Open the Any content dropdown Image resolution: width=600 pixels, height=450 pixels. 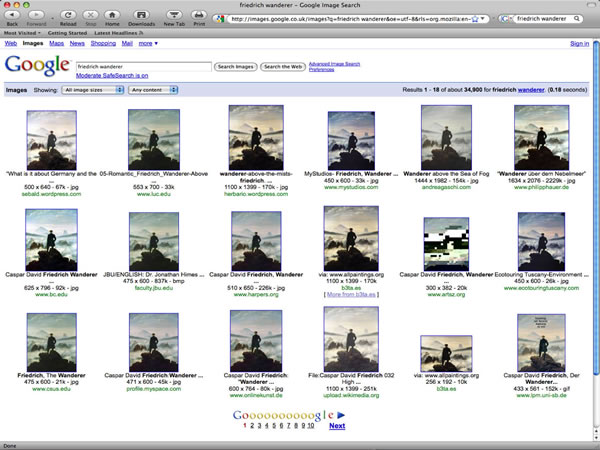pyautogui.click(x=153, y=90)
